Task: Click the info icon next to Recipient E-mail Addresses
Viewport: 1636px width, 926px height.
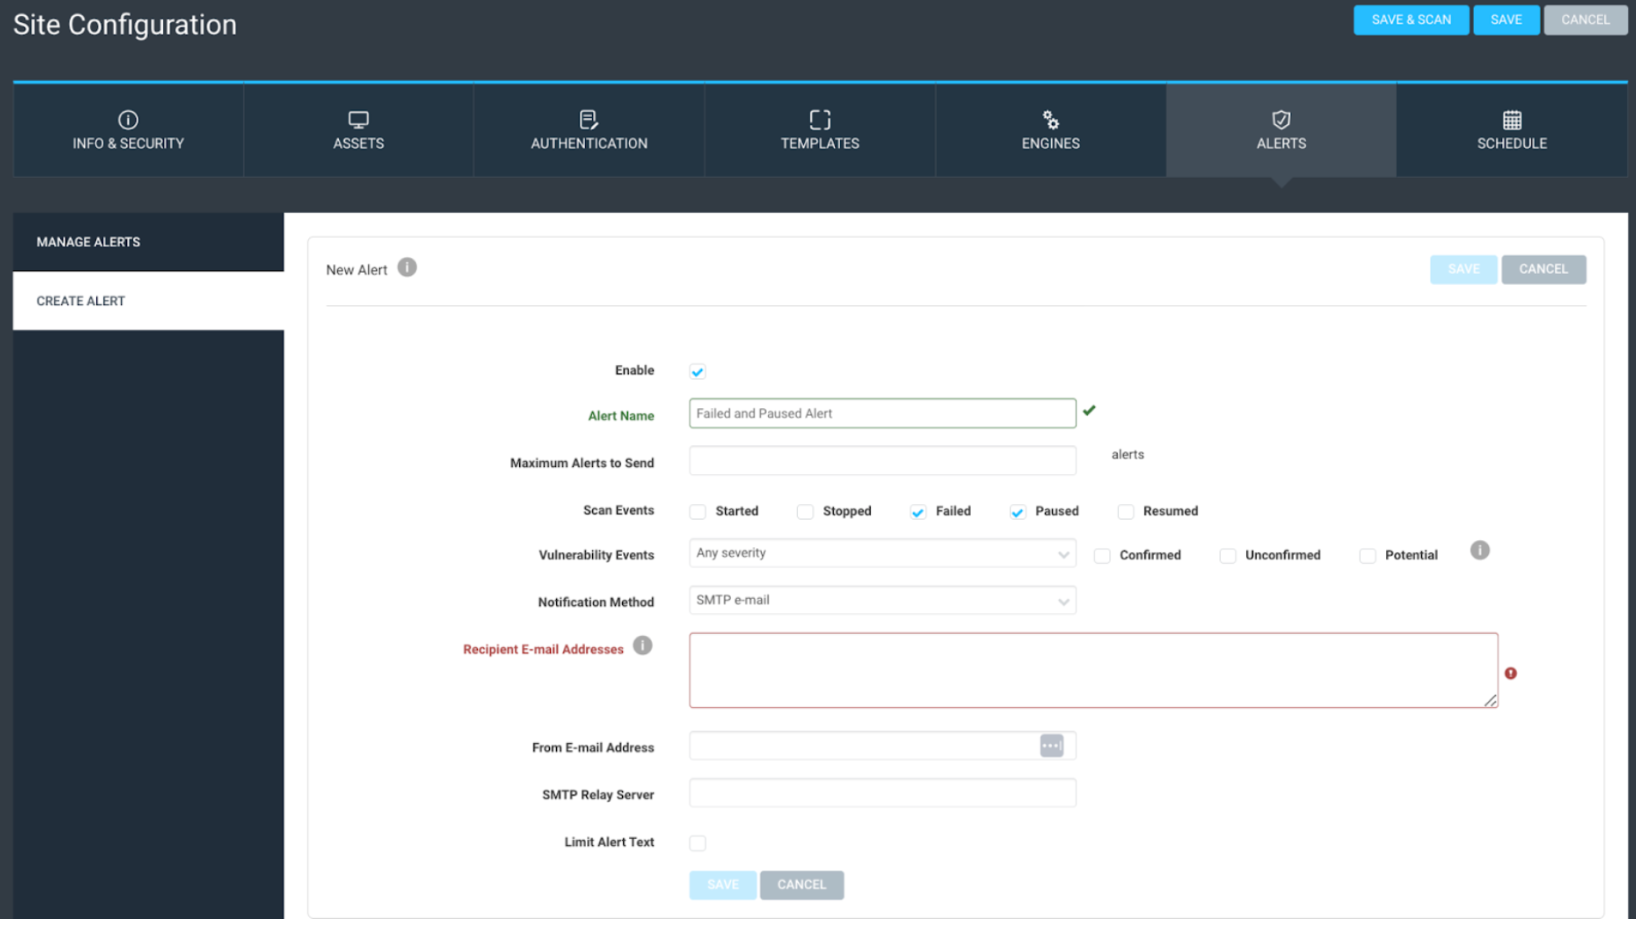Action: click(x=643, y=646)
